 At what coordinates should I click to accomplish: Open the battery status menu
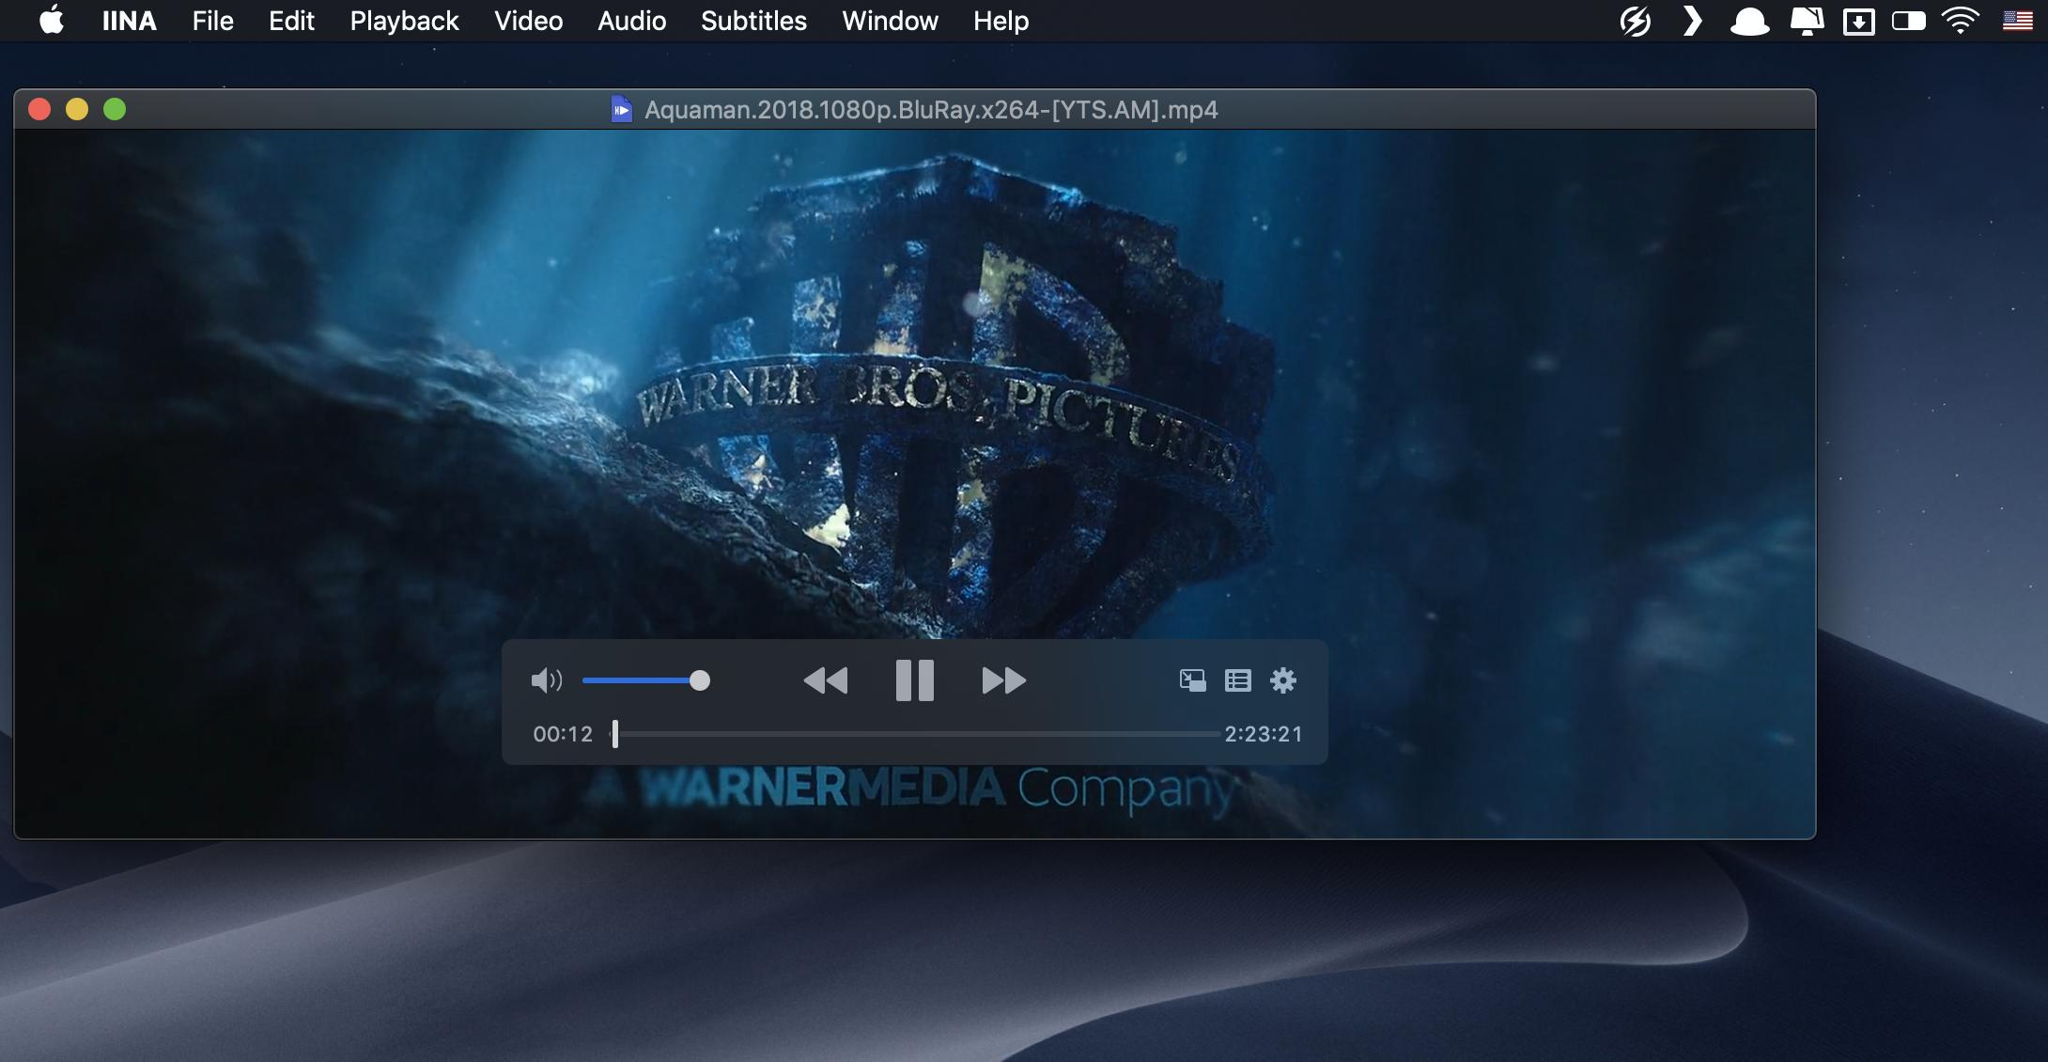(x=1909, y=21)
